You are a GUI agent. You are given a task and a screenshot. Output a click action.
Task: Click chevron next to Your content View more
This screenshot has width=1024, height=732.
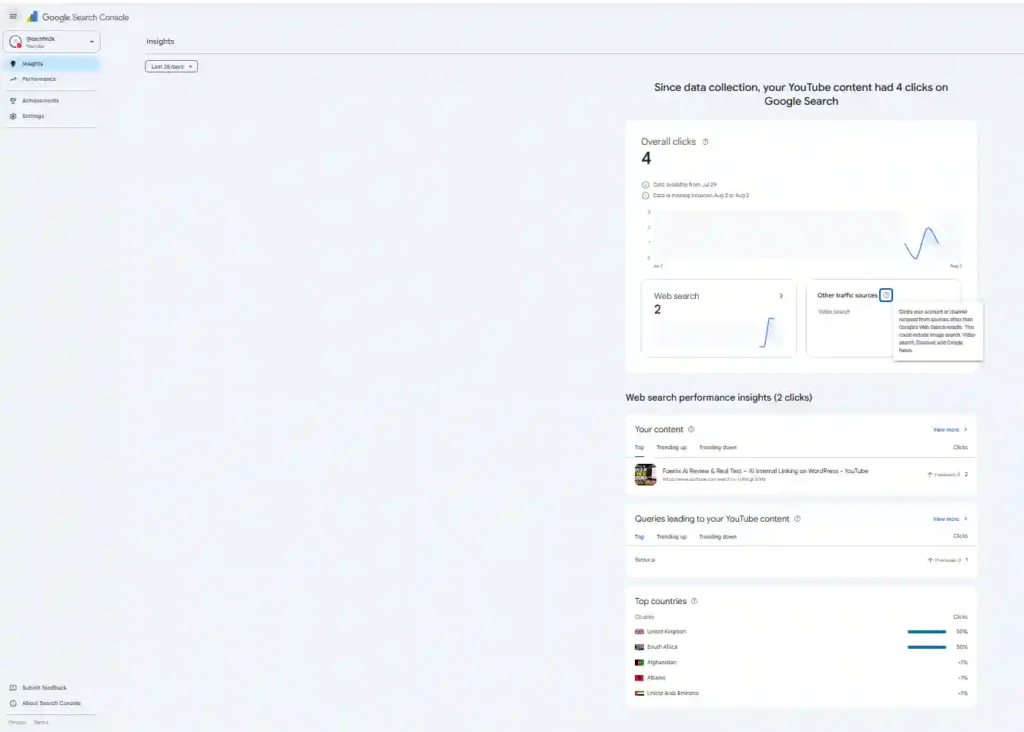click(965, 430)
